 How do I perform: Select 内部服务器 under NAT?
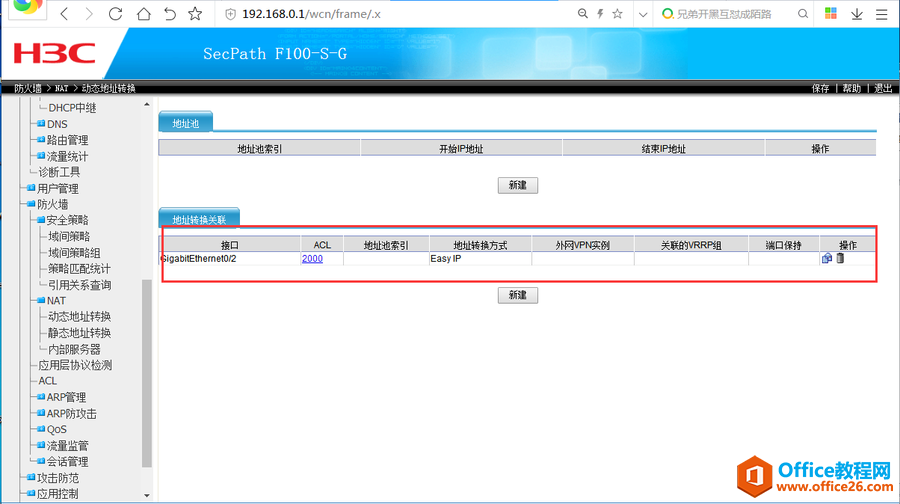(x=74, y=349)
